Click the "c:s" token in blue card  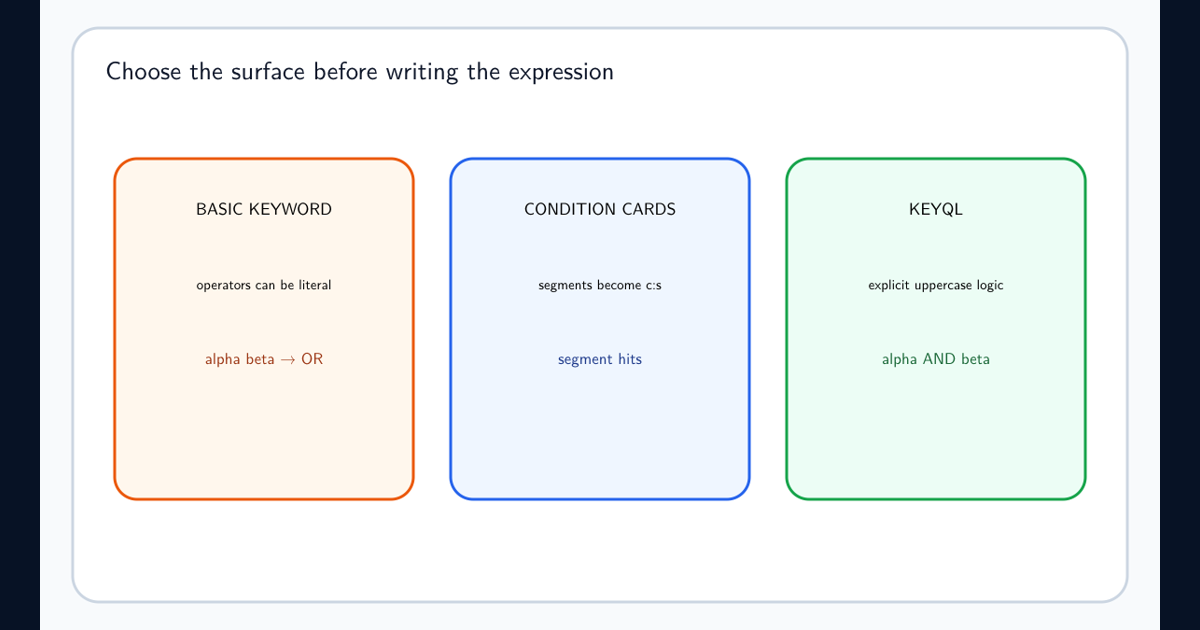(652, 286)
